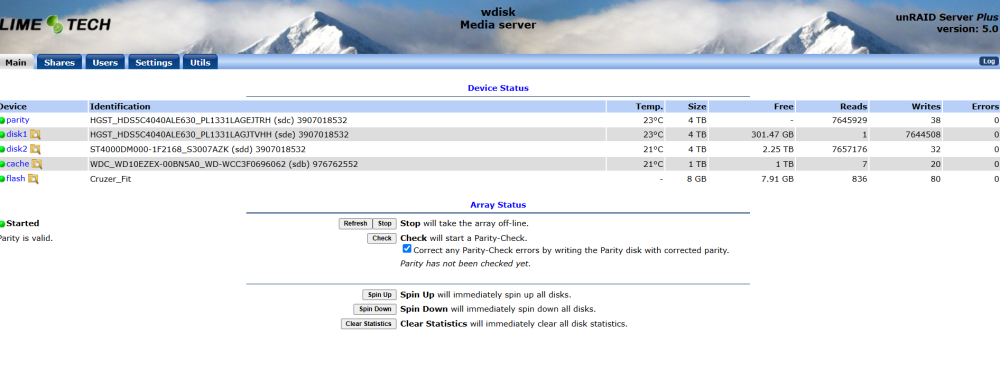Stop the array with Stop button
This screenshot has height=391, width=1000.
click(385, 224)
